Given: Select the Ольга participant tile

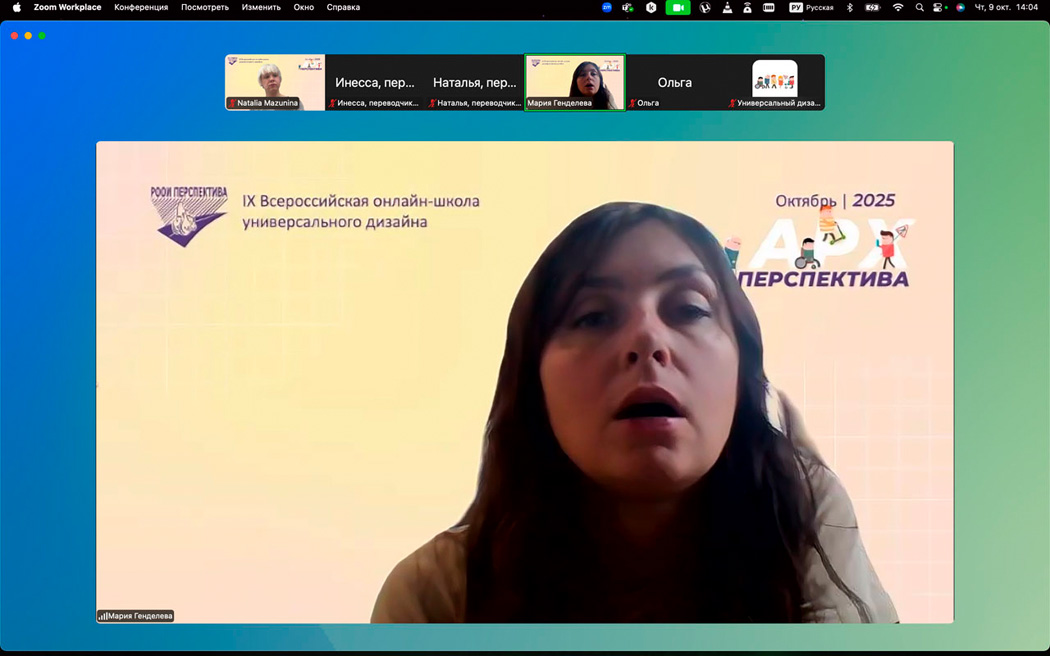Looking at the screenshot, I should [x=675, y=82].
